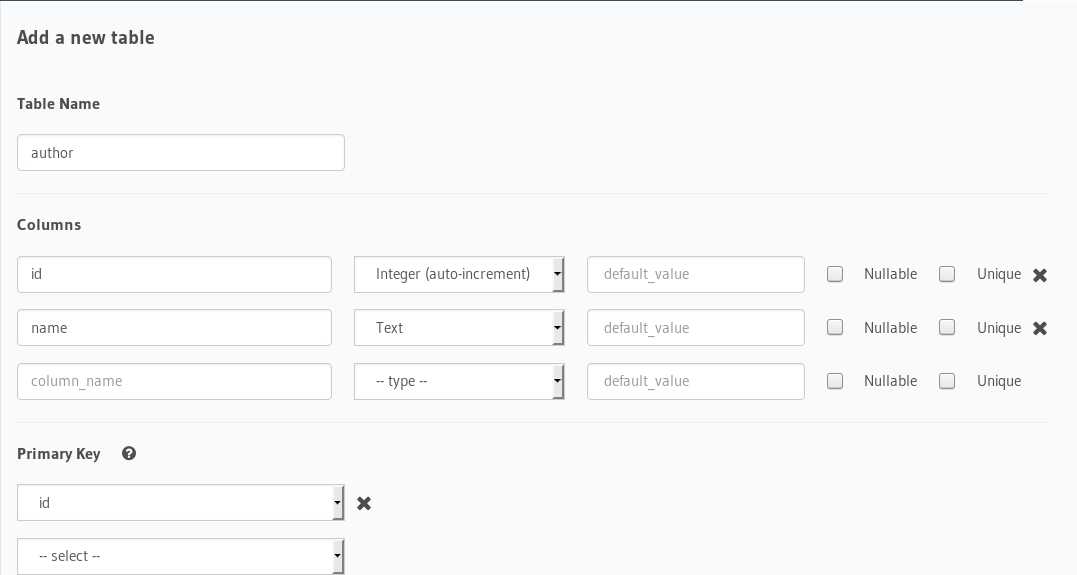The image size is (1077, 575).
Task: Click default_value field for name column
Action: pyautogui.click(x=696, y=328)
